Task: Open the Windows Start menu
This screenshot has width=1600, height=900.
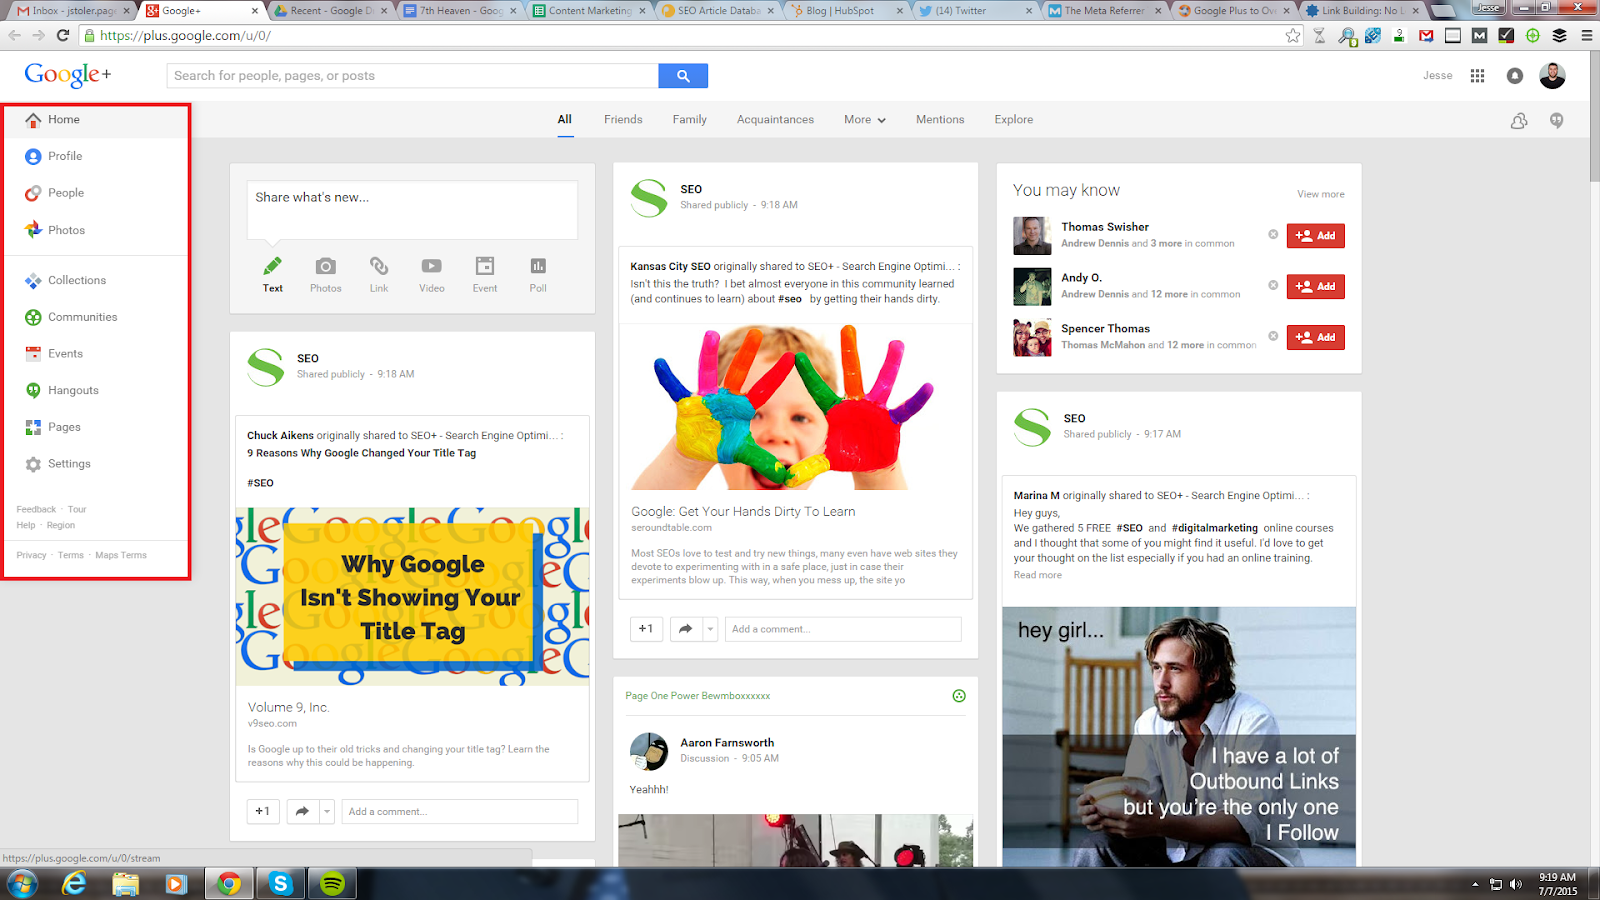Action: [x=22, y=884]
